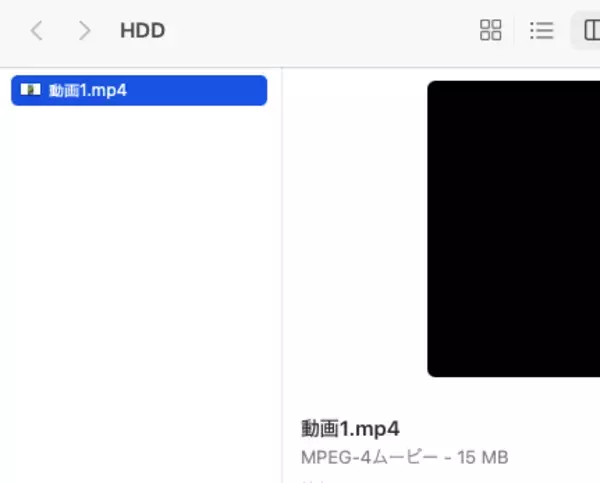Image resolution: width=600 pixels, height=483 pixels.
Task: Click the black video preview thumbnail
Action: click(x=514, y=229)
